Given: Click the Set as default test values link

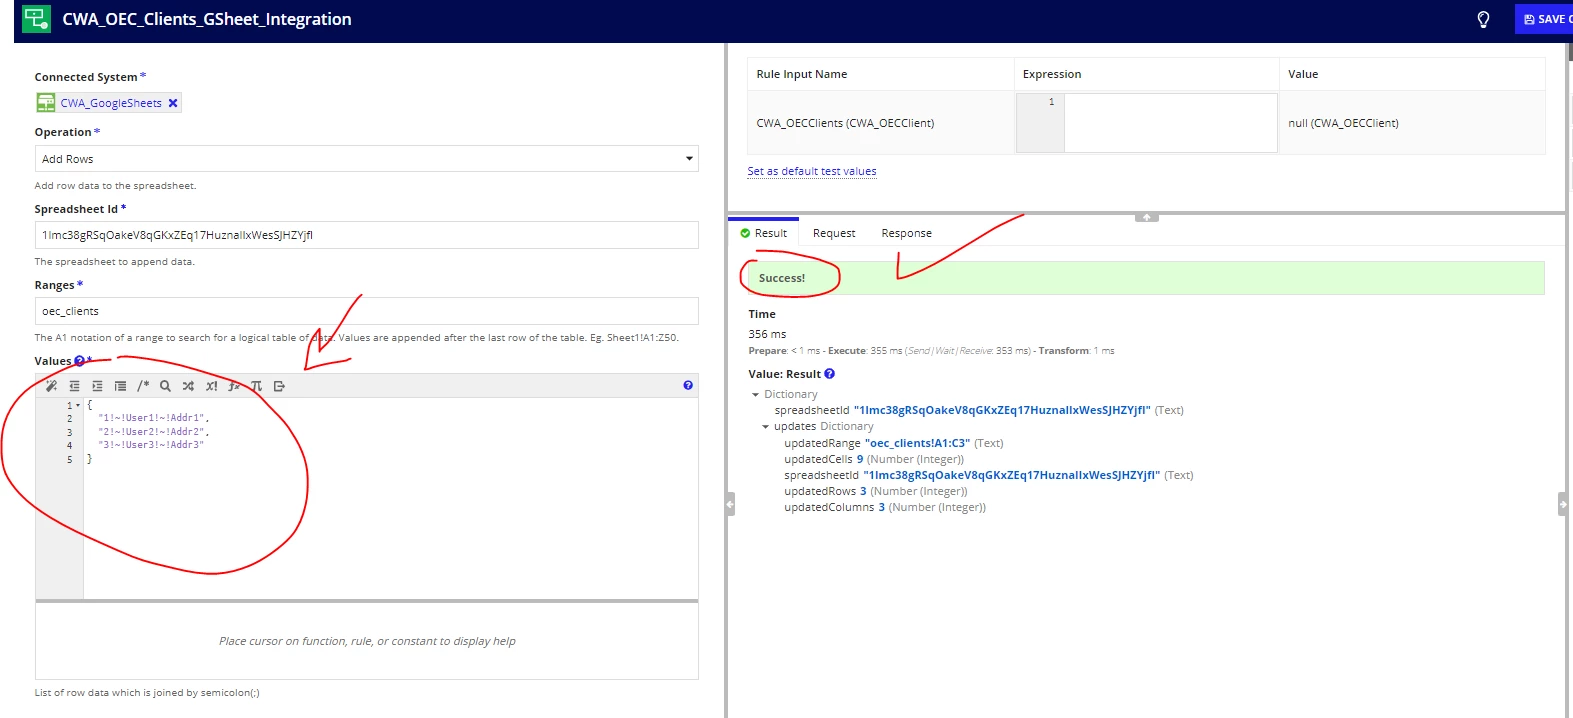Looking at the screenshot, I should (x=812, y=171).
